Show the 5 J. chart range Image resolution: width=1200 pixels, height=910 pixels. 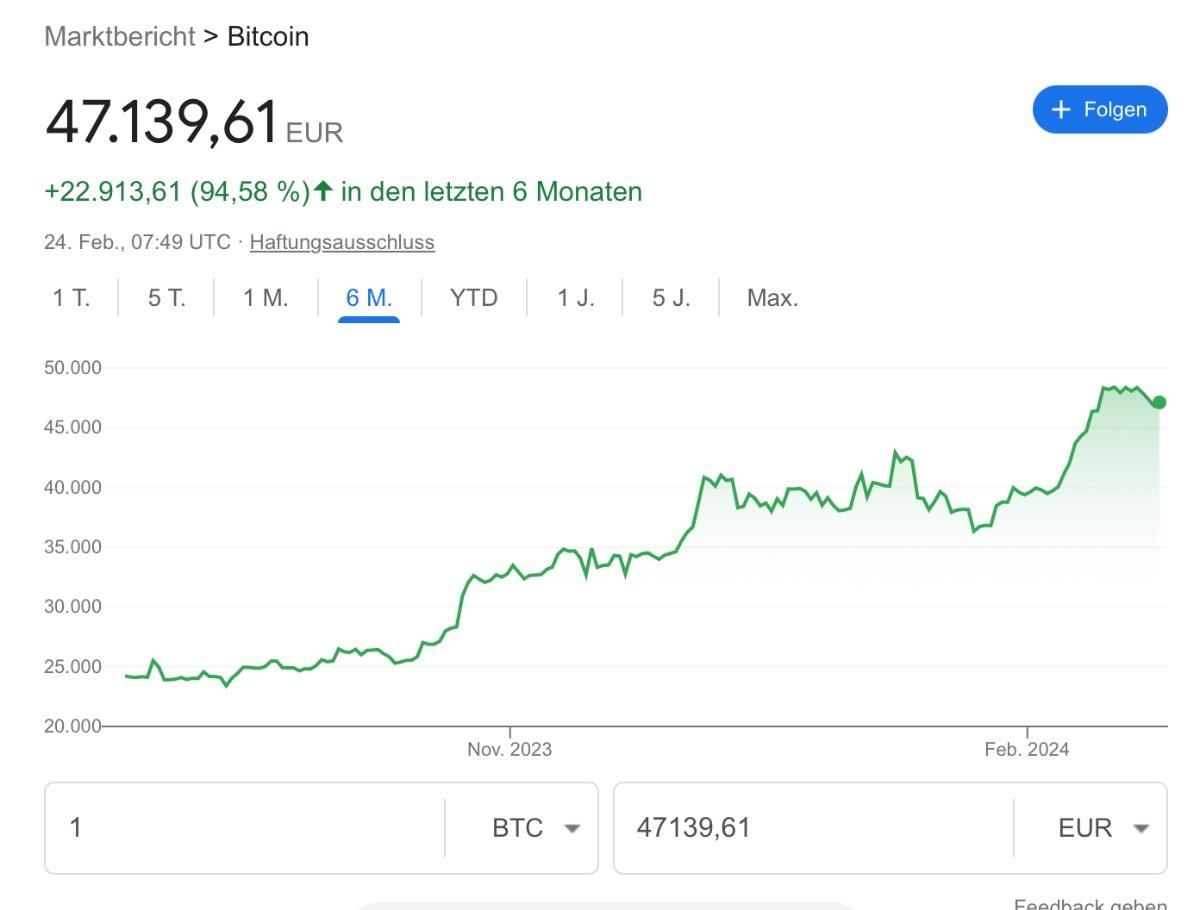671,298
